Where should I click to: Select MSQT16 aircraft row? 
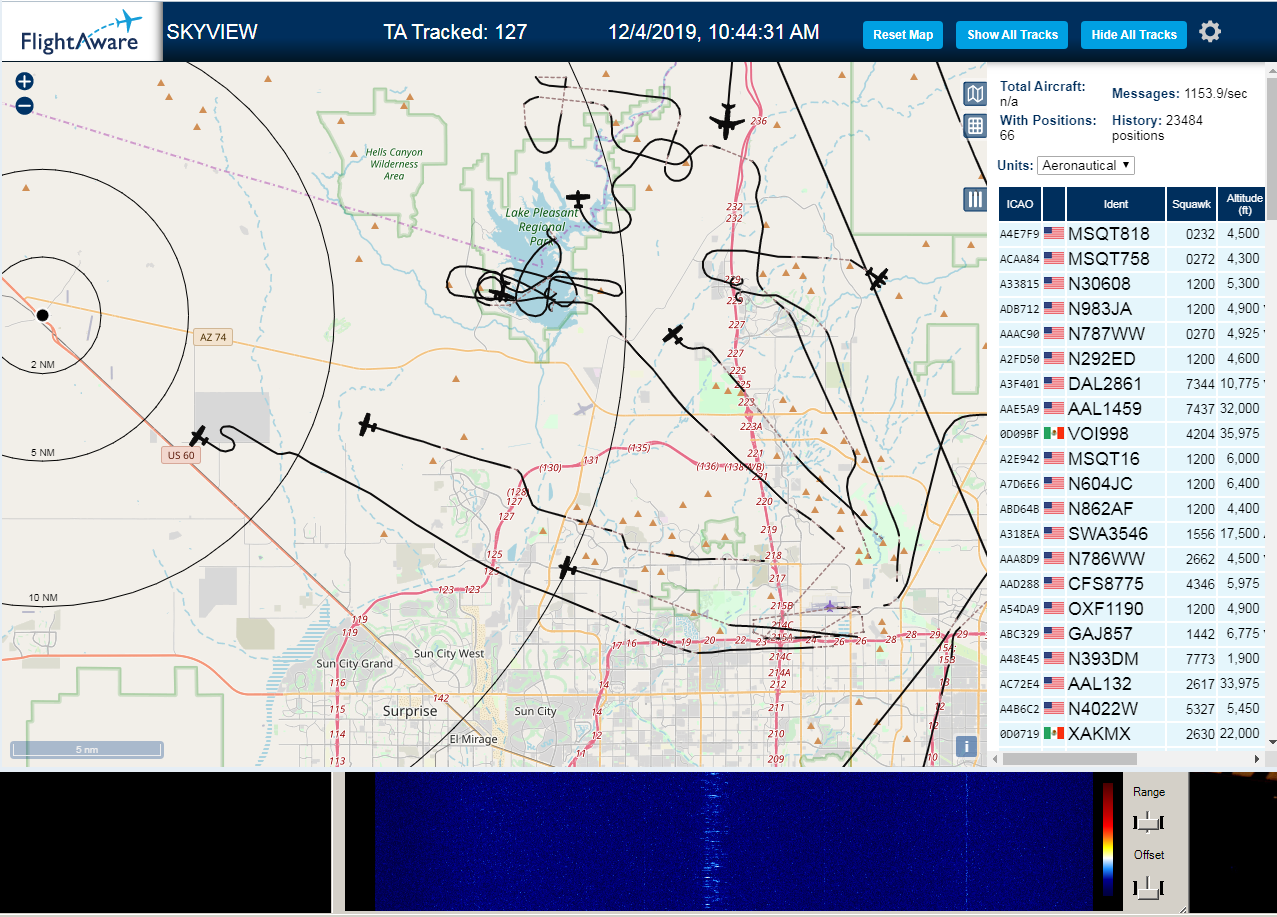tap(1133, 458)
